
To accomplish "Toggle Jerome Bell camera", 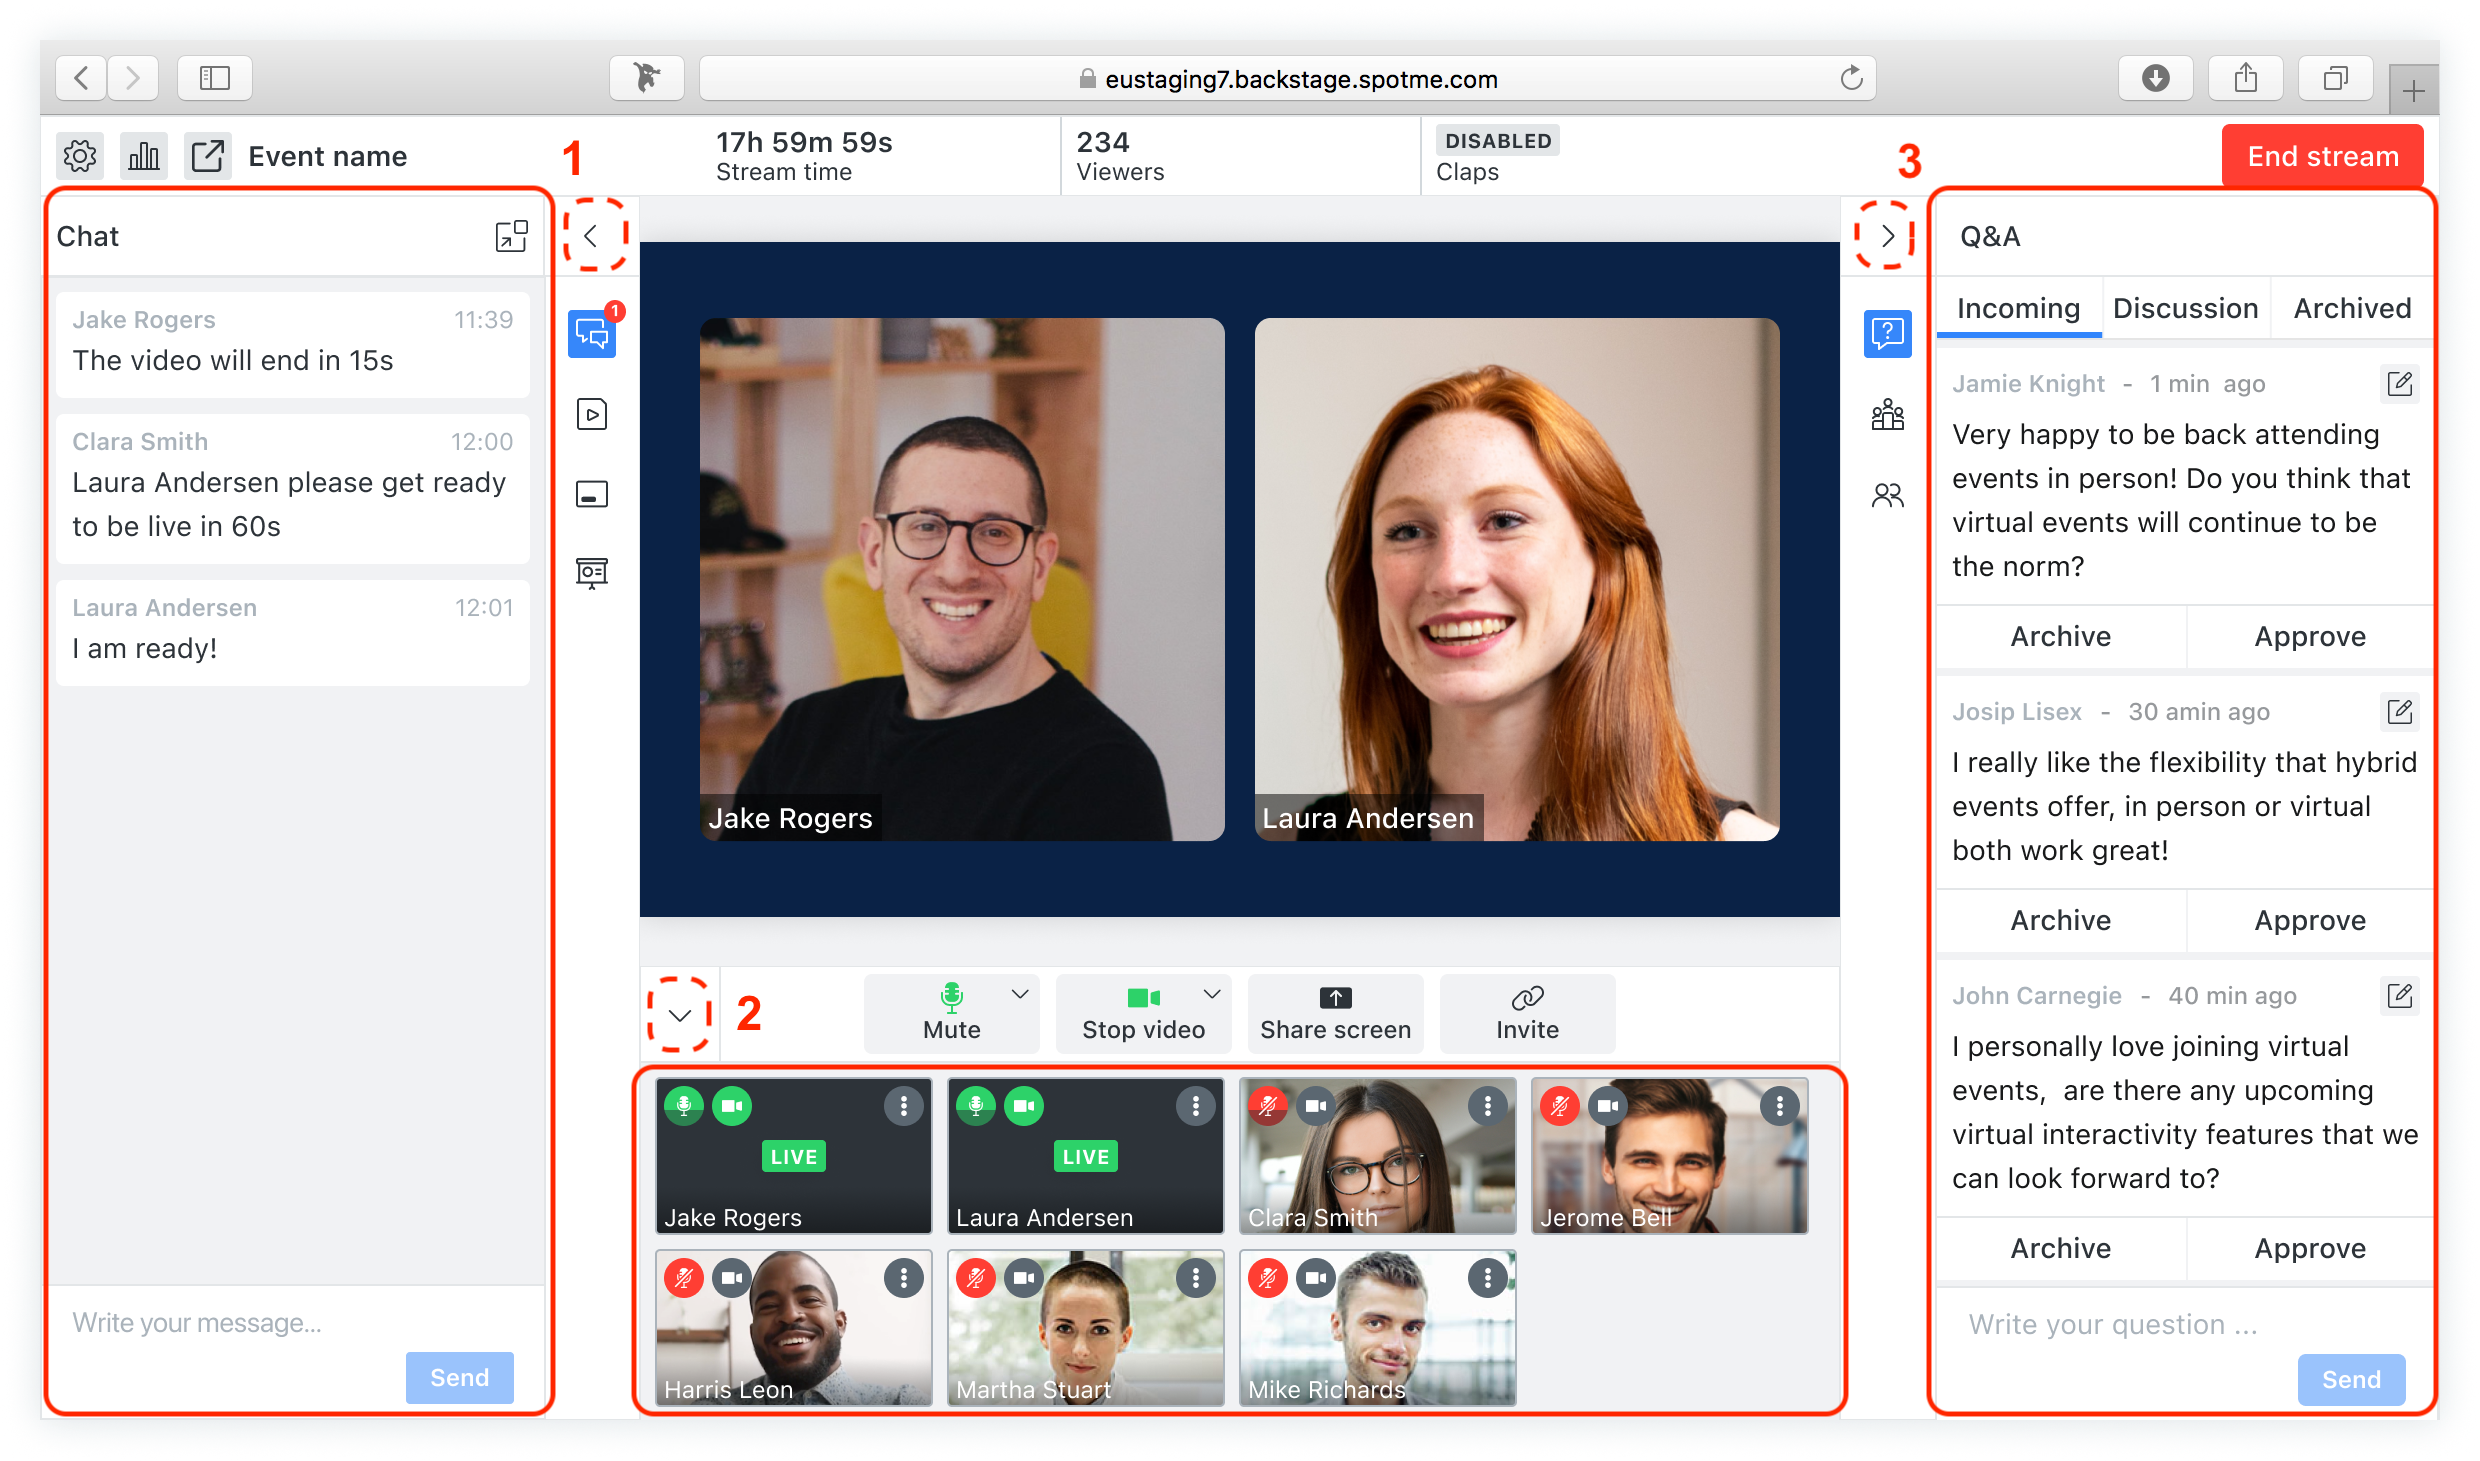I will (x=1608, y=1106).
